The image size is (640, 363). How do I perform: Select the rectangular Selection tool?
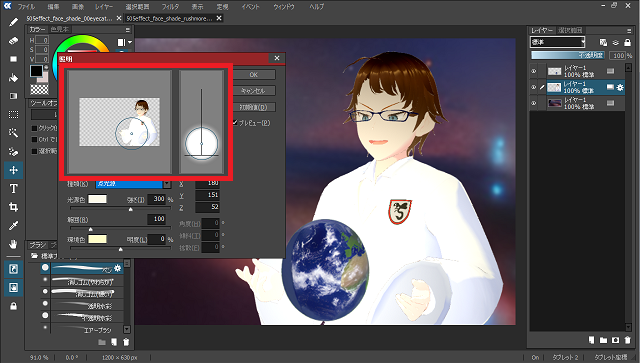tap(13, 114)
